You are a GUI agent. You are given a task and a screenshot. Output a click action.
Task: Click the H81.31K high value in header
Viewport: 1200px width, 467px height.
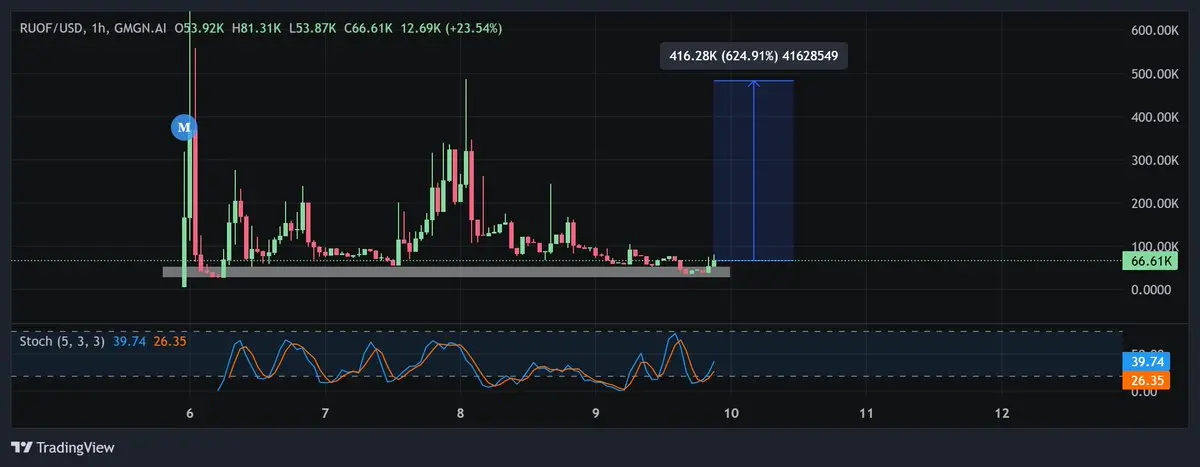coord(257,28)
